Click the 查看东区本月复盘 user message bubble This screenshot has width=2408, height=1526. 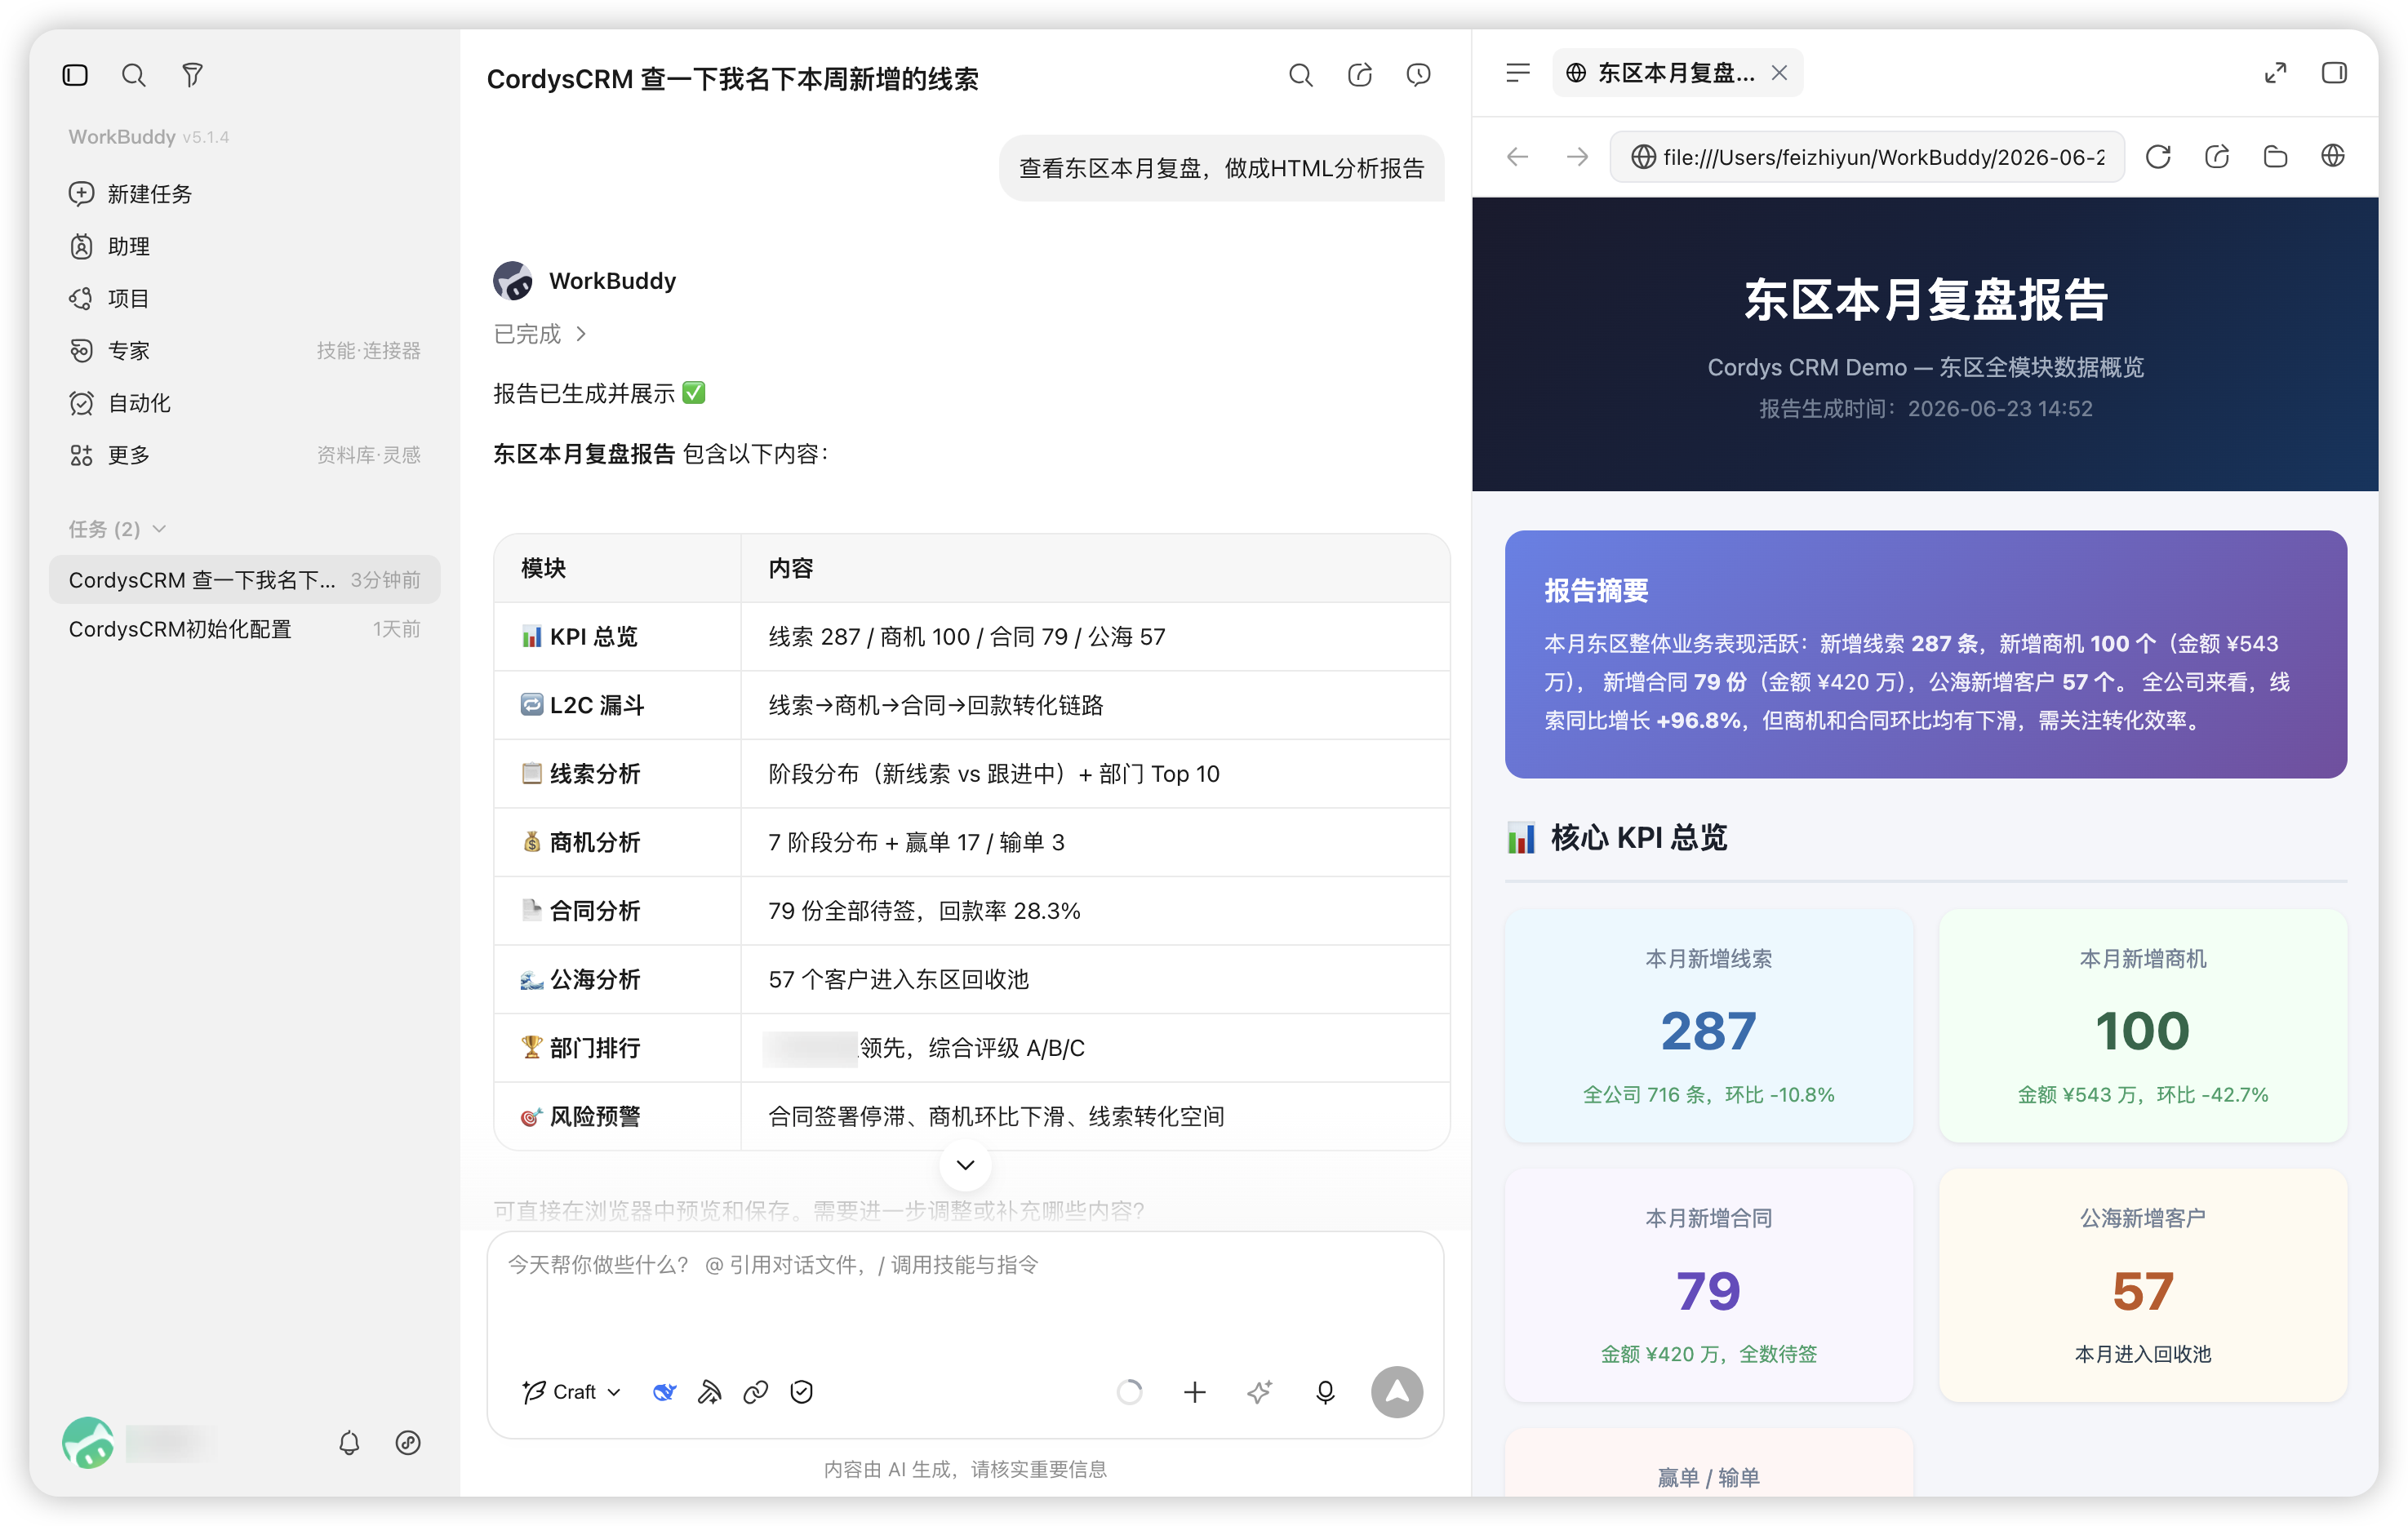[x=1221, y=168]
